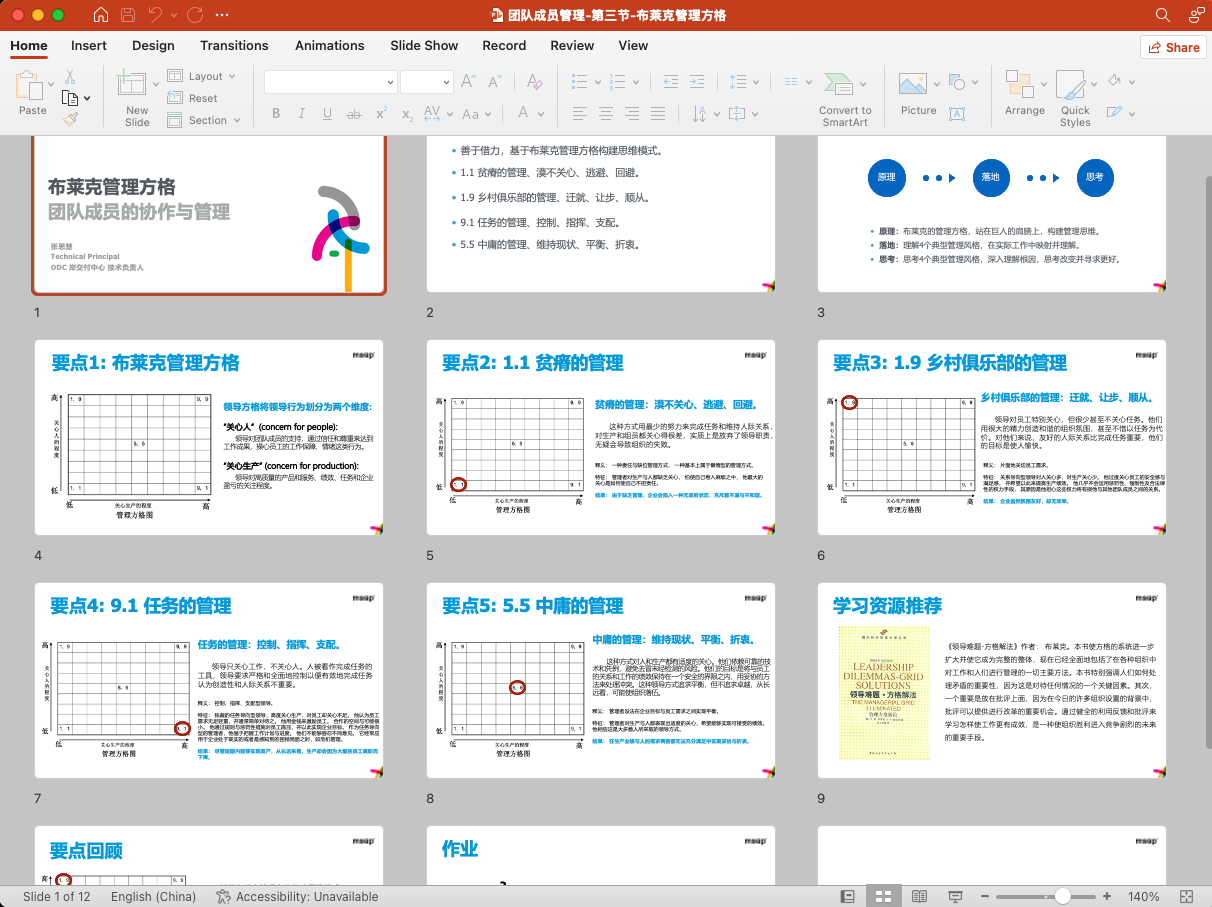The height and width of the screenshot is (907, 1212).
Task: Click the New Slide icon
Action: point(131,84)
